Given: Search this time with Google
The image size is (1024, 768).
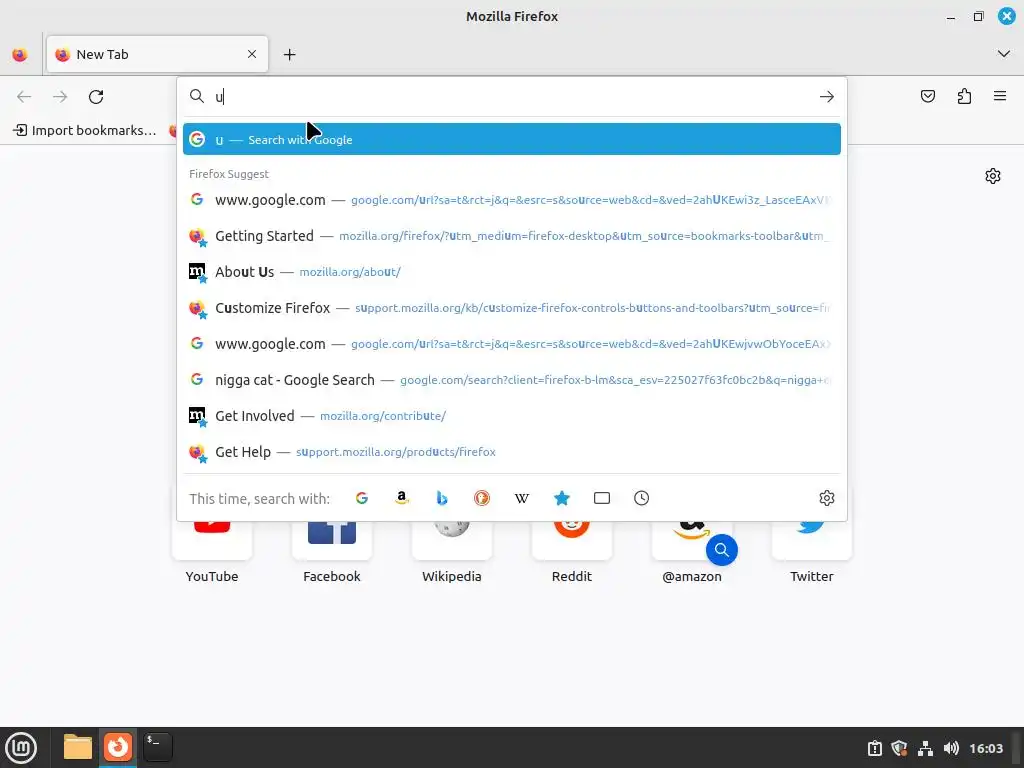Looking at the screenshot, I should point(362,498).
